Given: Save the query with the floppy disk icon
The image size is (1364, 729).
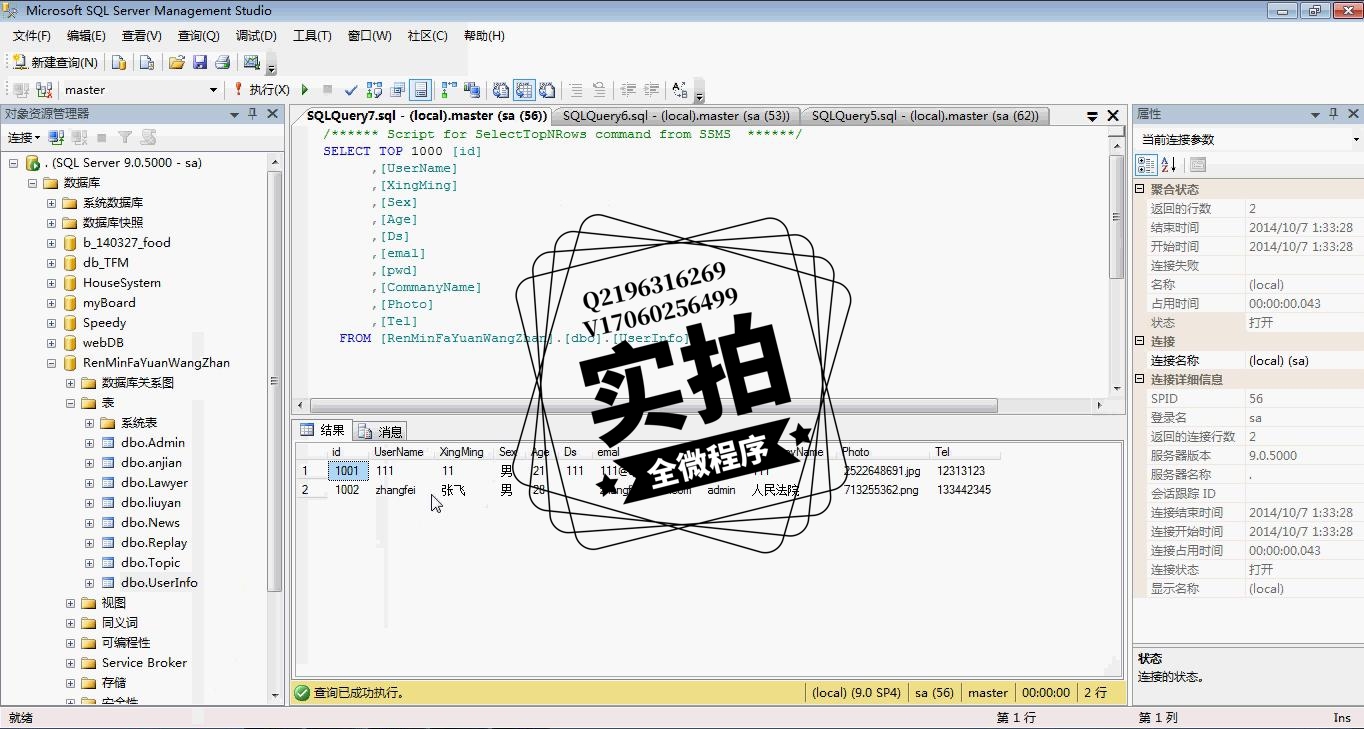Looking at the screenshot, I should click(200, 62).
